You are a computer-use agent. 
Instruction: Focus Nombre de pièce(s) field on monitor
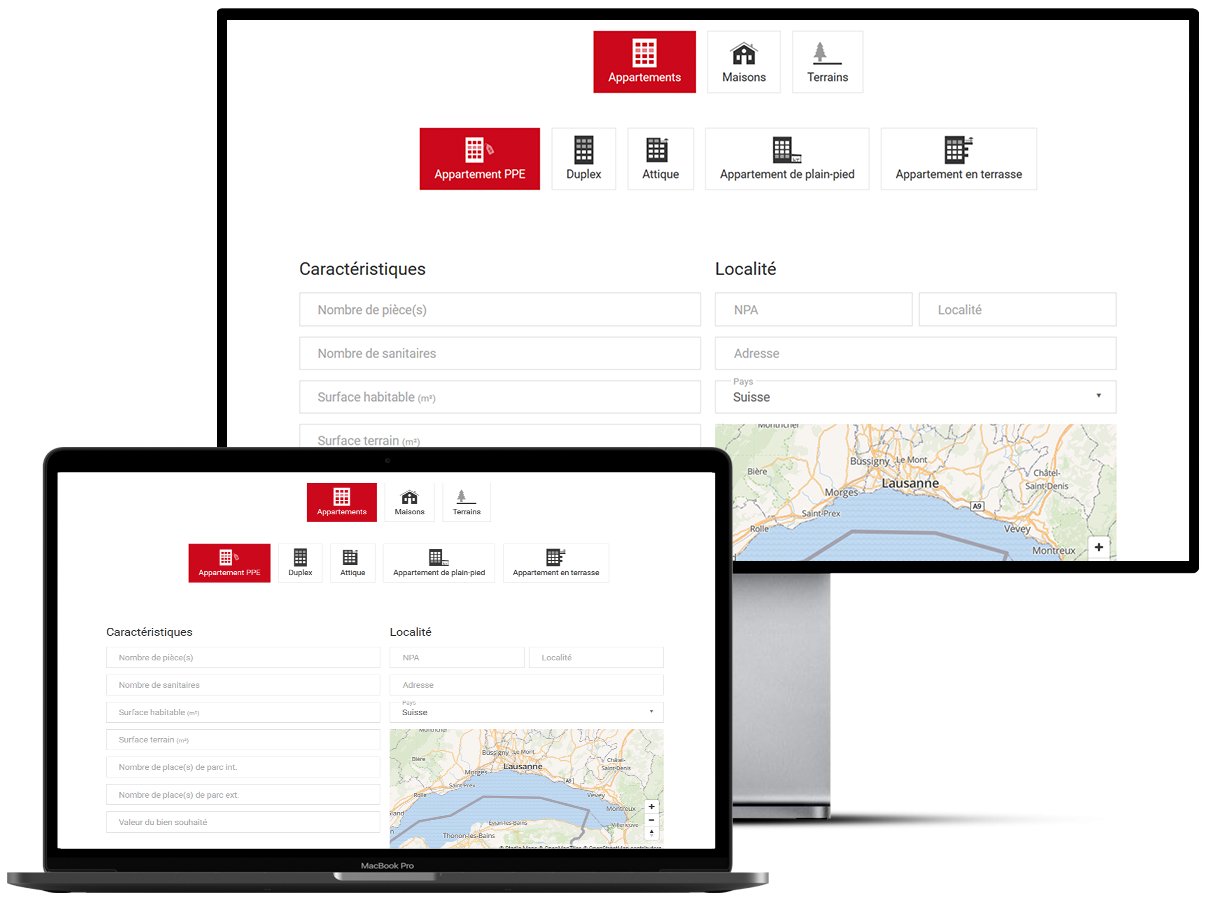[500, 310]
